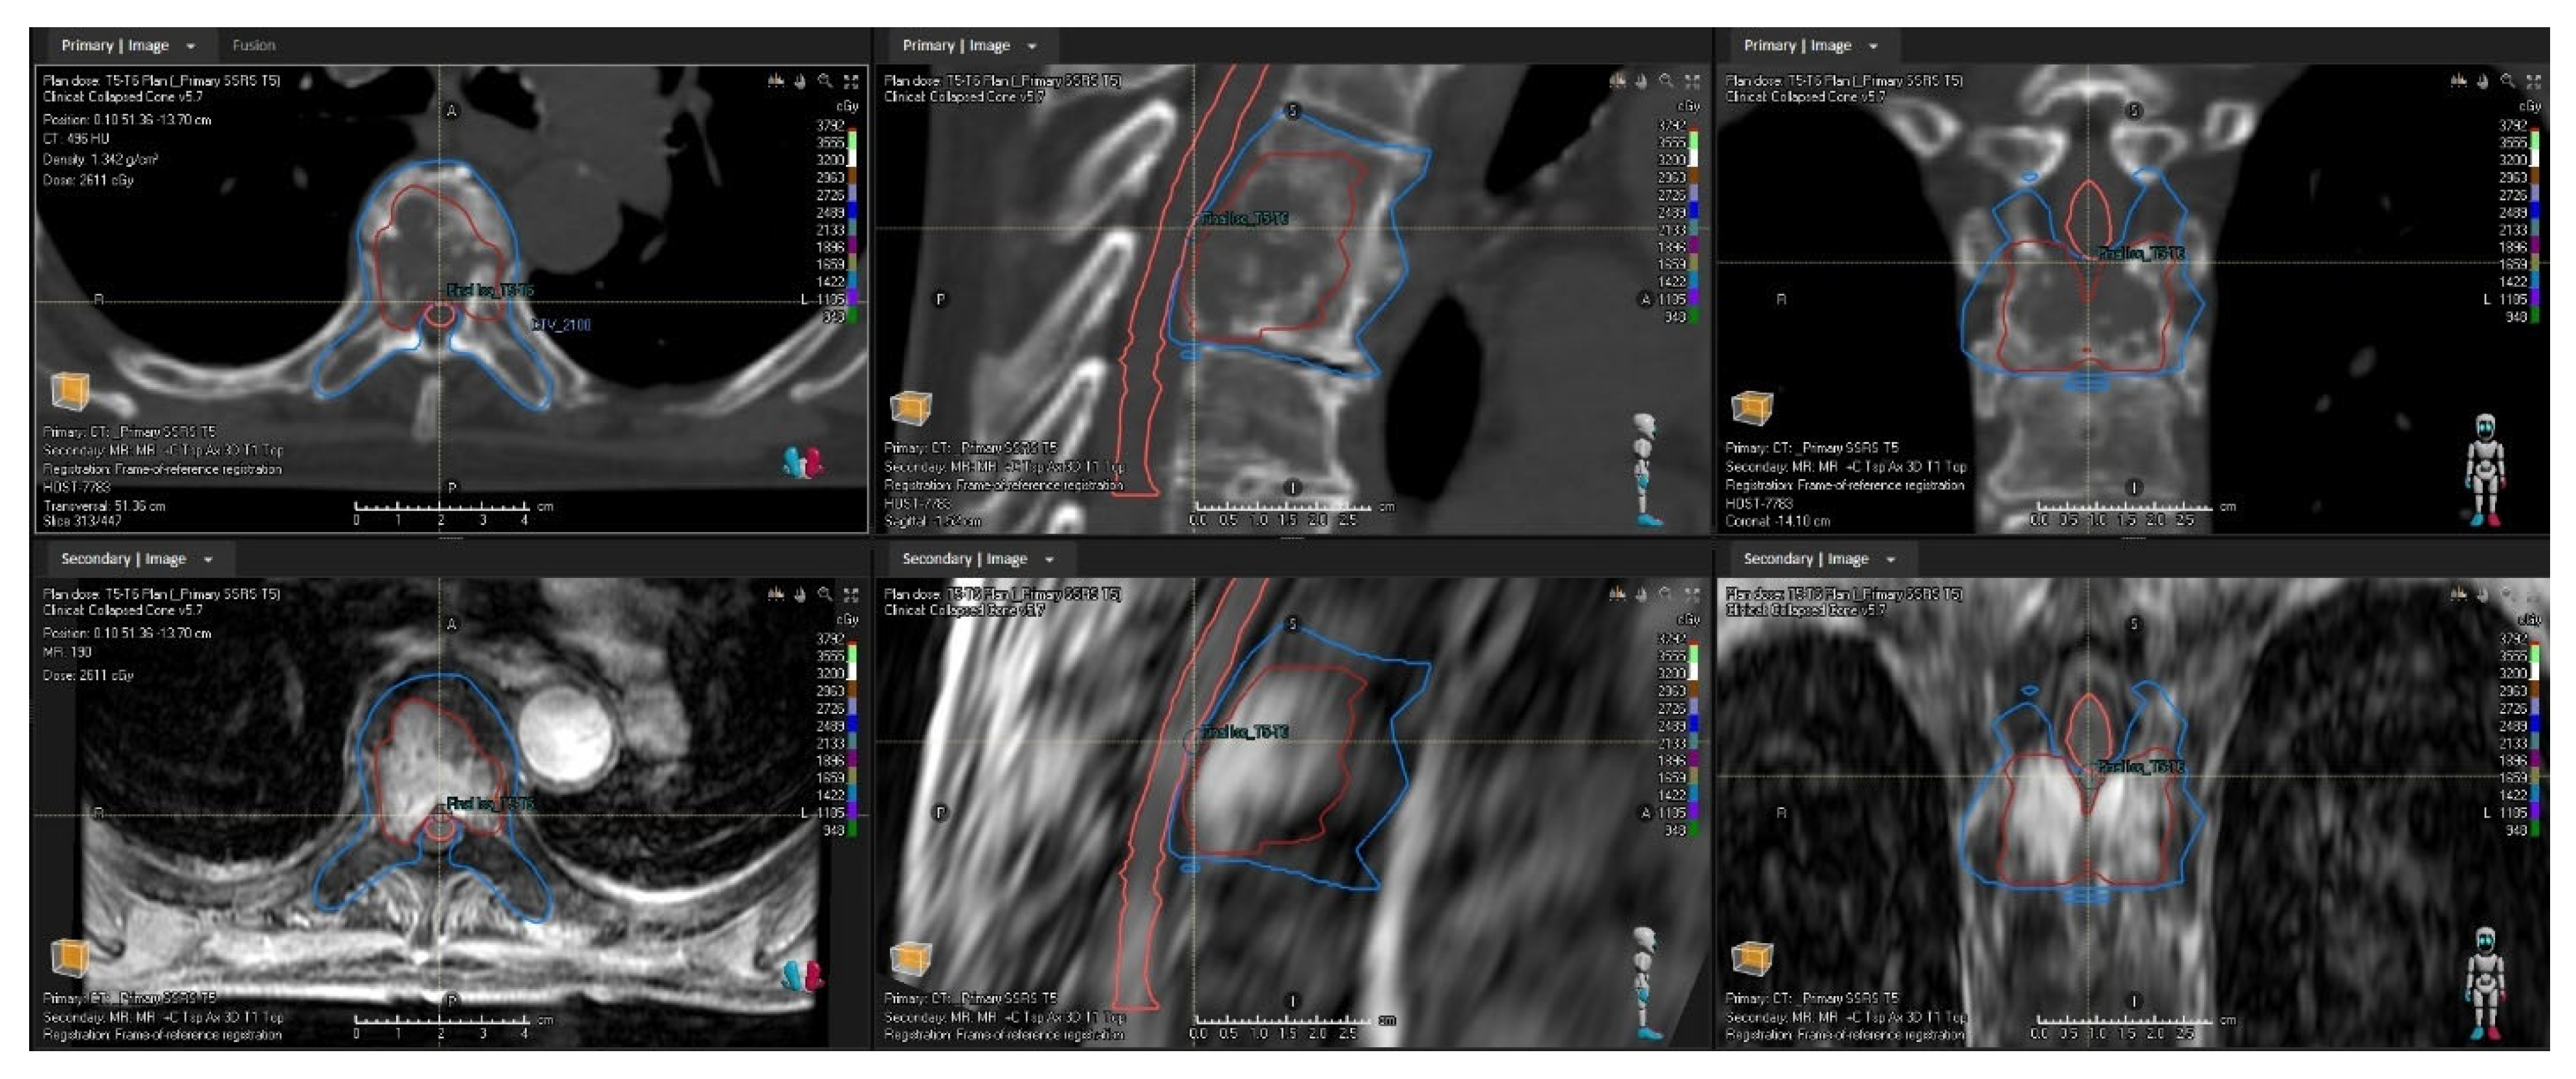Open Primary | Image dropdown above sagittal CT view

(x=1032, y=46)
